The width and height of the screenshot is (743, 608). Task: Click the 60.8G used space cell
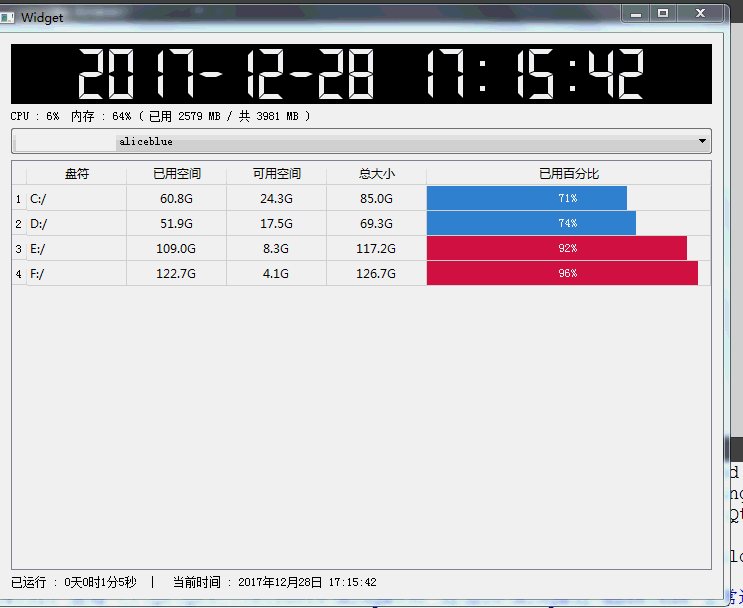(177, 199)
